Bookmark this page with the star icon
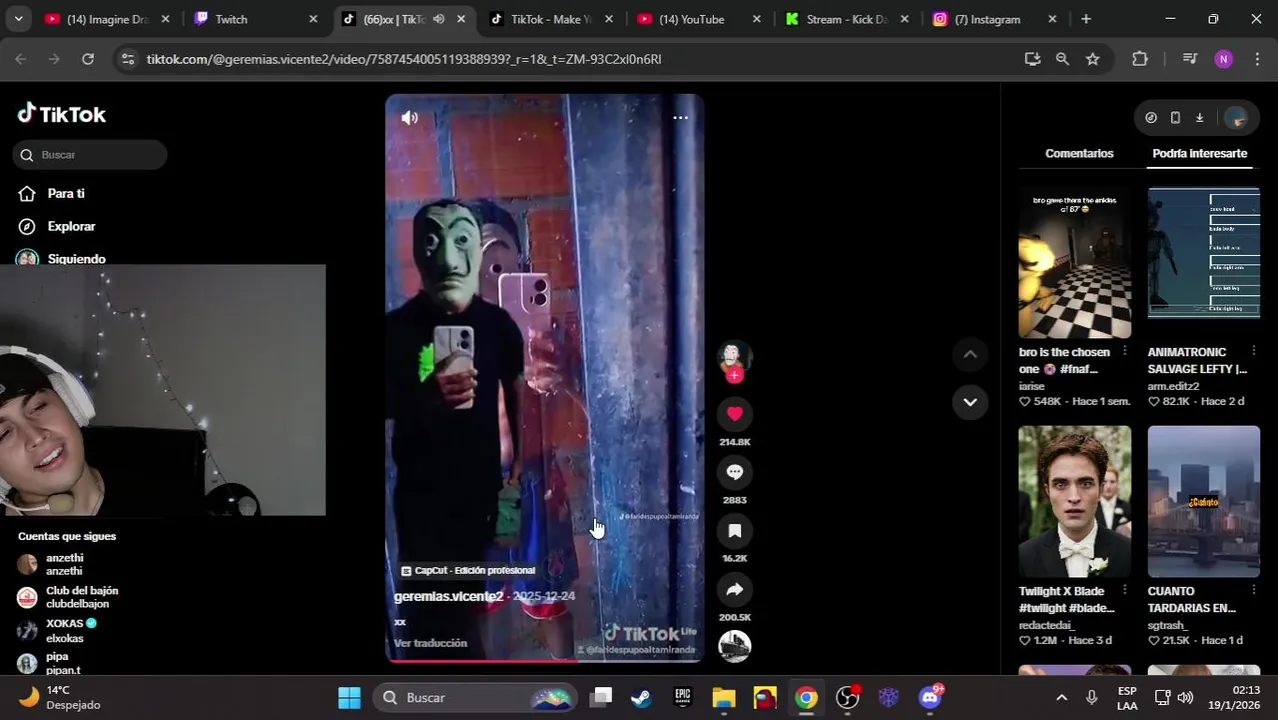The height and width of the screenshot is (720, 1278). click(1093, 59)
